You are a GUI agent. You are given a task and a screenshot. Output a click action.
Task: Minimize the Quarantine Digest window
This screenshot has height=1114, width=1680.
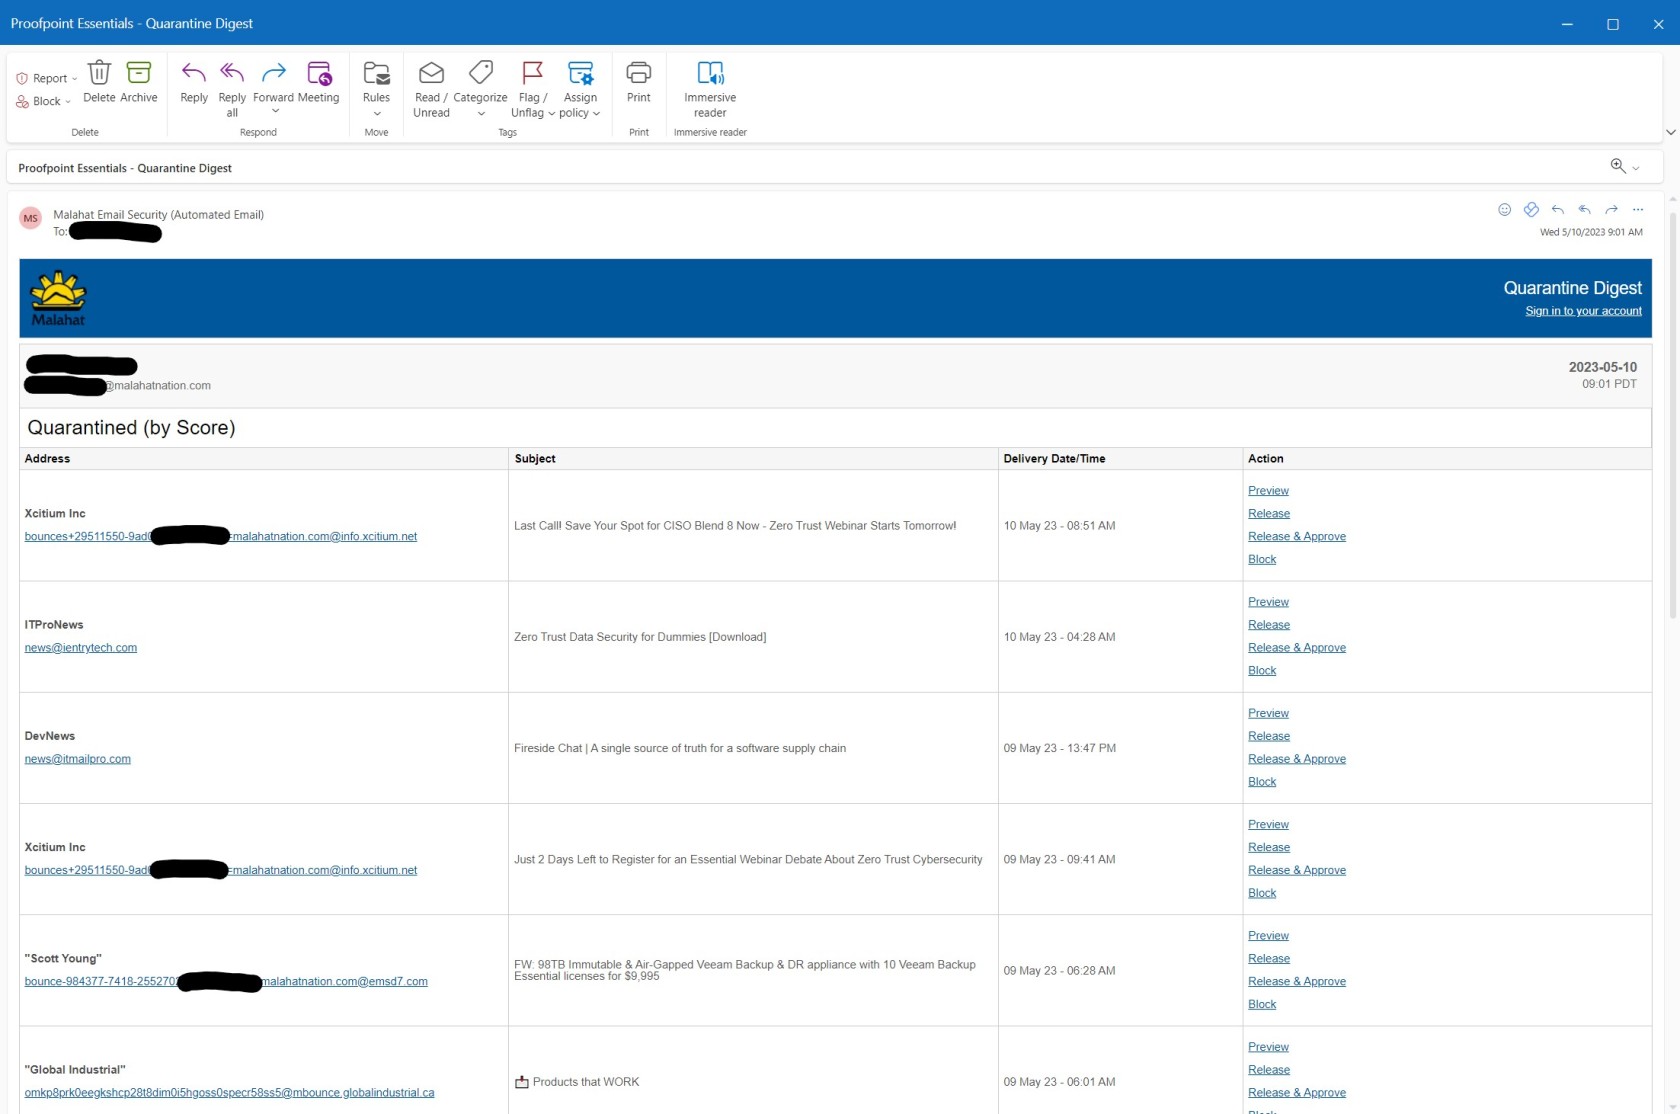1567,24
